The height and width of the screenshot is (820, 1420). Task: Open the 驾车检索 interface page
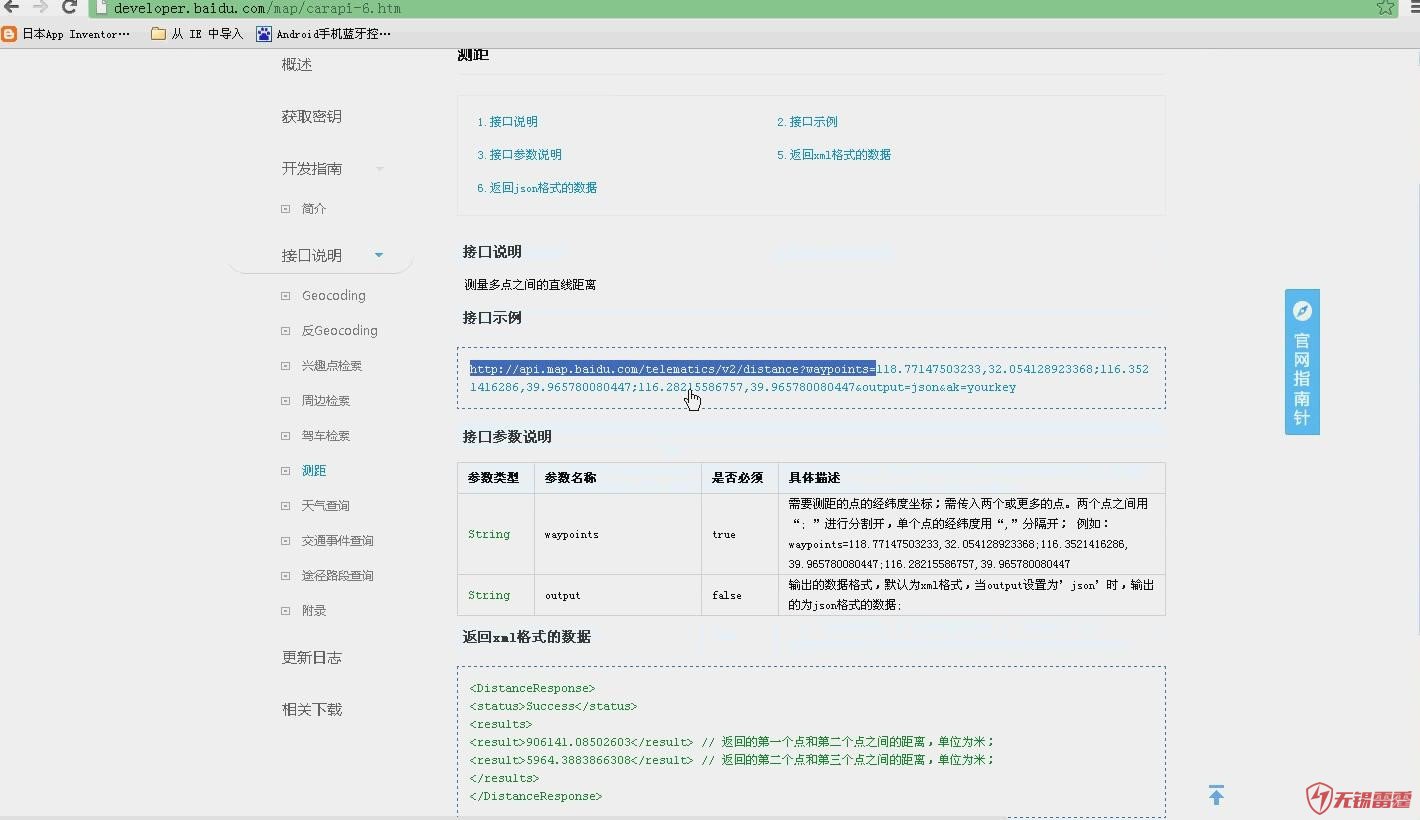pos(326,436)
